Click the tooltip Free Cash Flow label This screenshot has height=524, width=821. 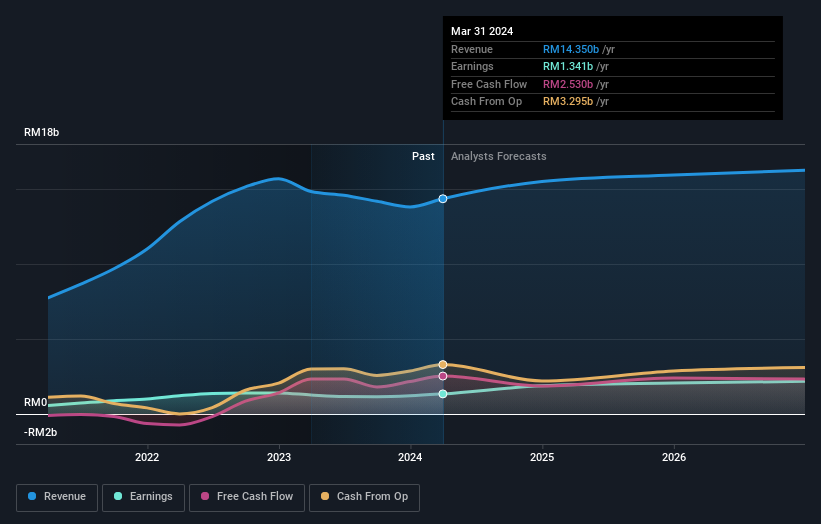pos(489,84)
